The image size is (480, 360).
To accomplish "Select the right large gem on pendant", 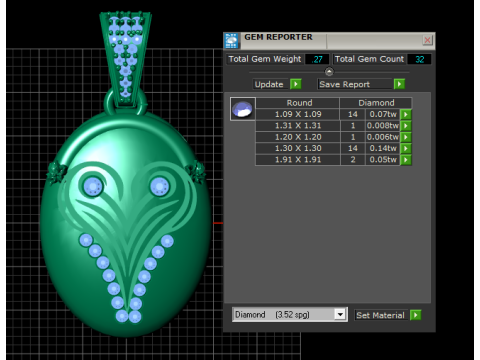I will tap(160, 187).
